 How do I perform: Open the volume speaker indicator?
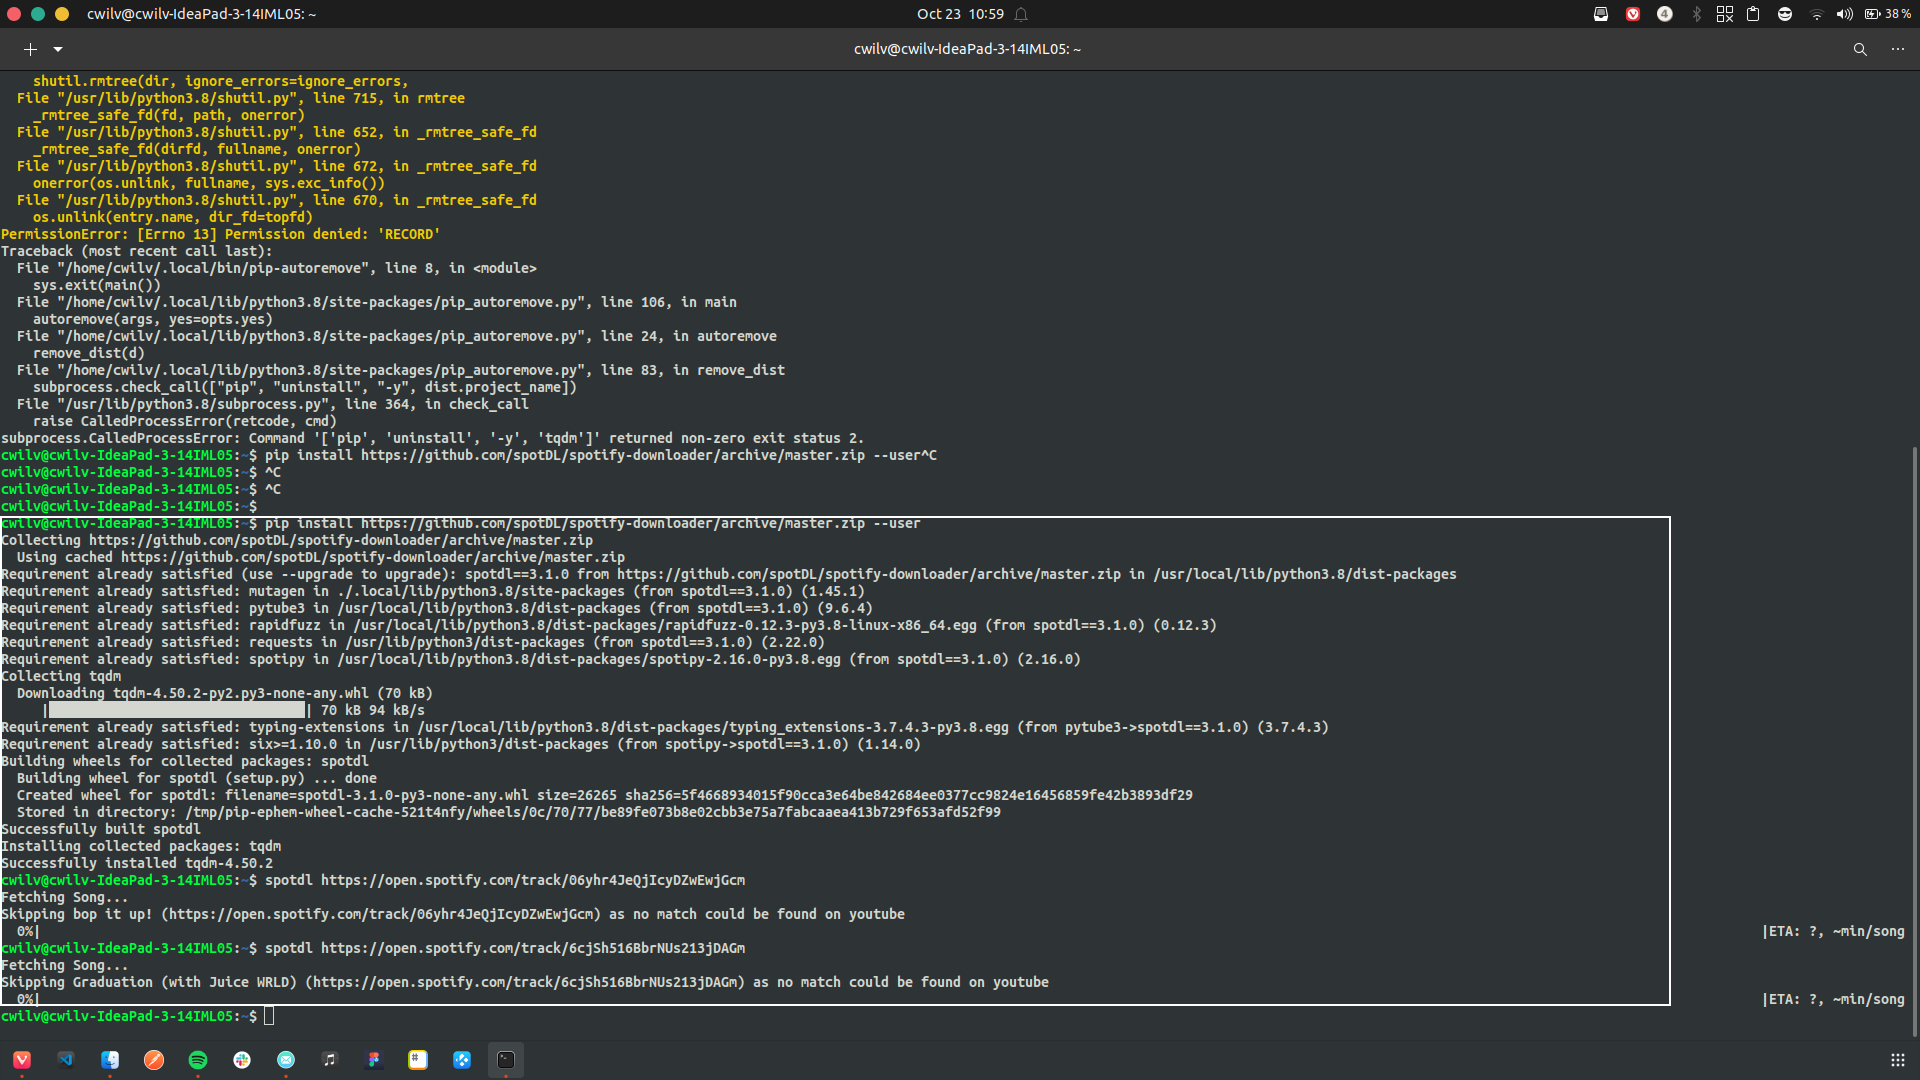click(1845, 14)
